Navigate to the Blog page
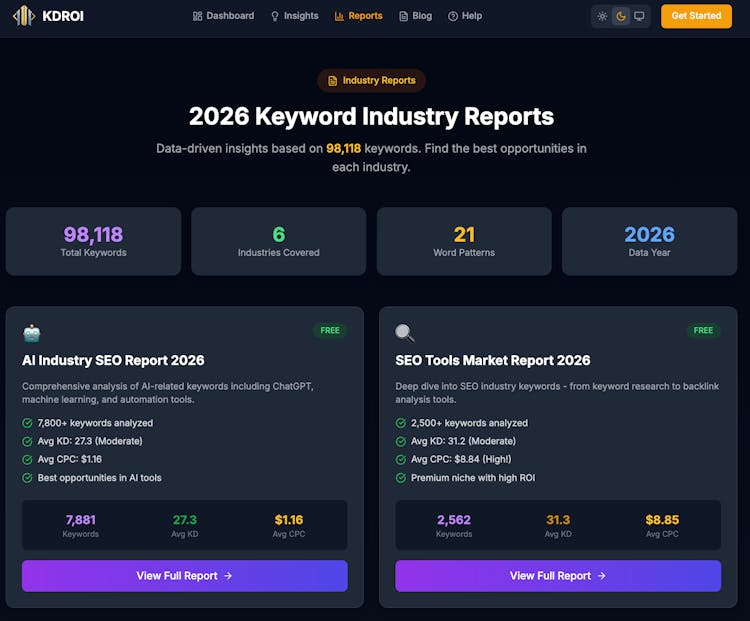Viewport: 750px width, 621px height. pos(415,16)
